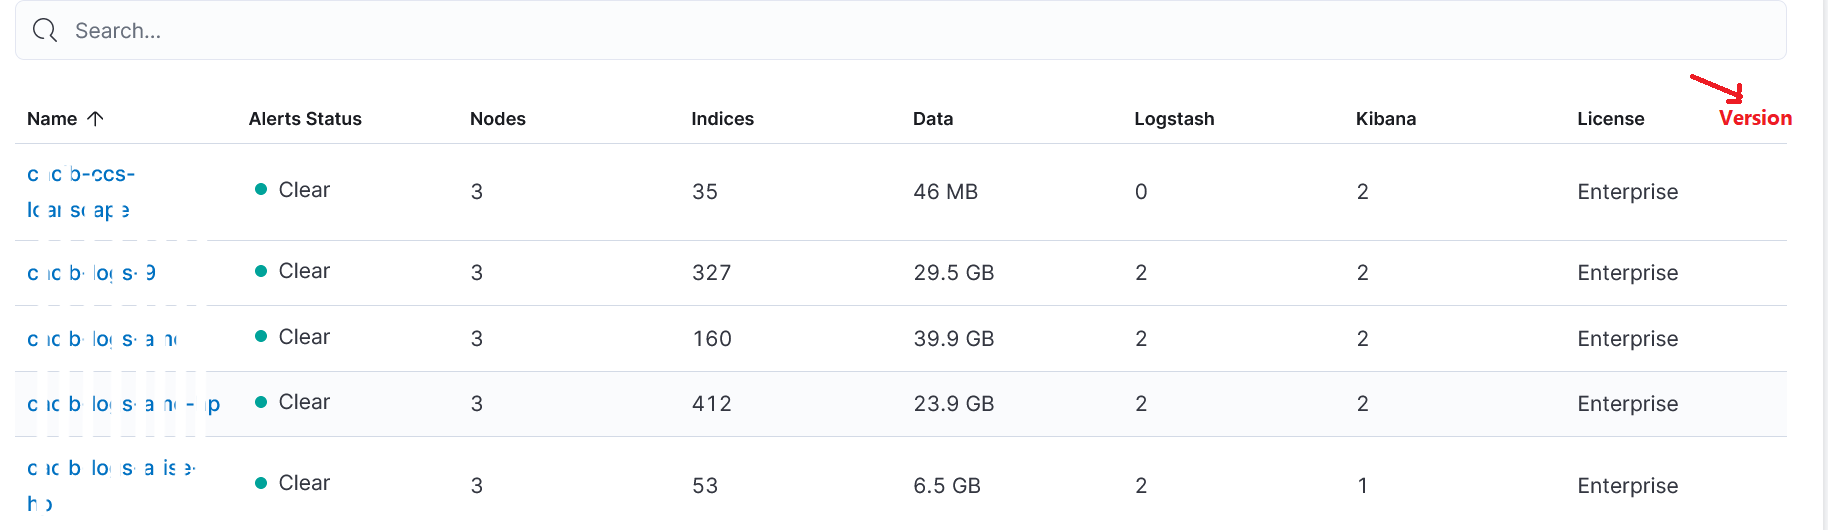Click the magnifier icon in the search bar

click(x=45, y=31)
